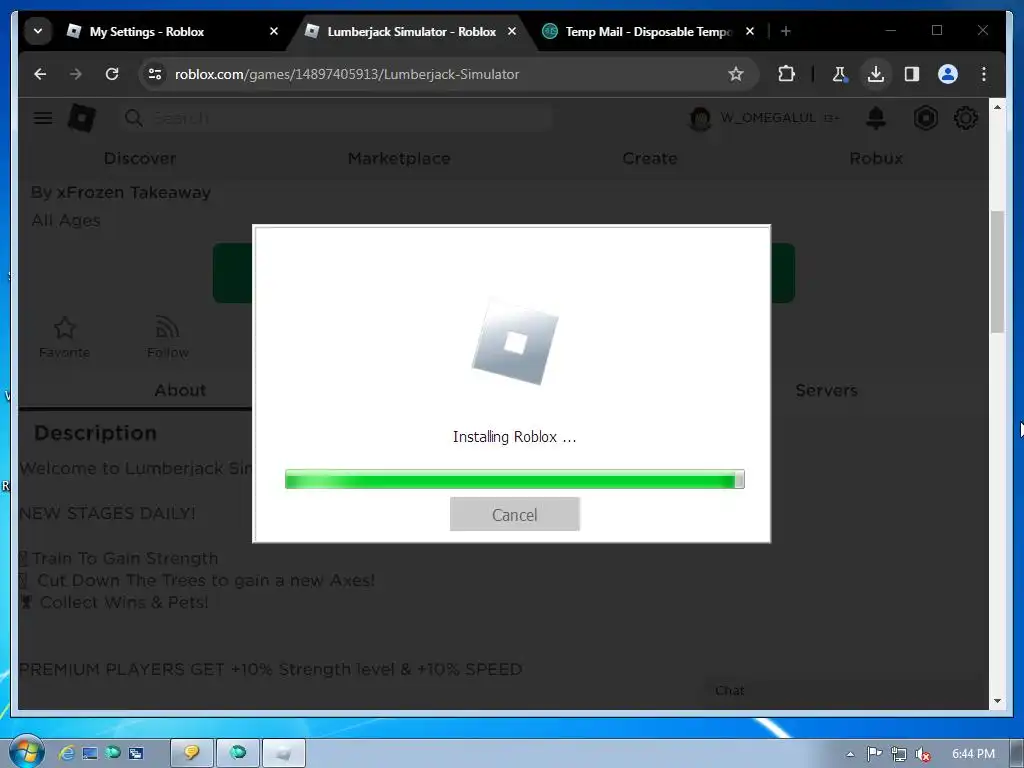Open a new browser tab
Image resolution: width=1024 pixels, height=768 pixels.
(786, 31)
